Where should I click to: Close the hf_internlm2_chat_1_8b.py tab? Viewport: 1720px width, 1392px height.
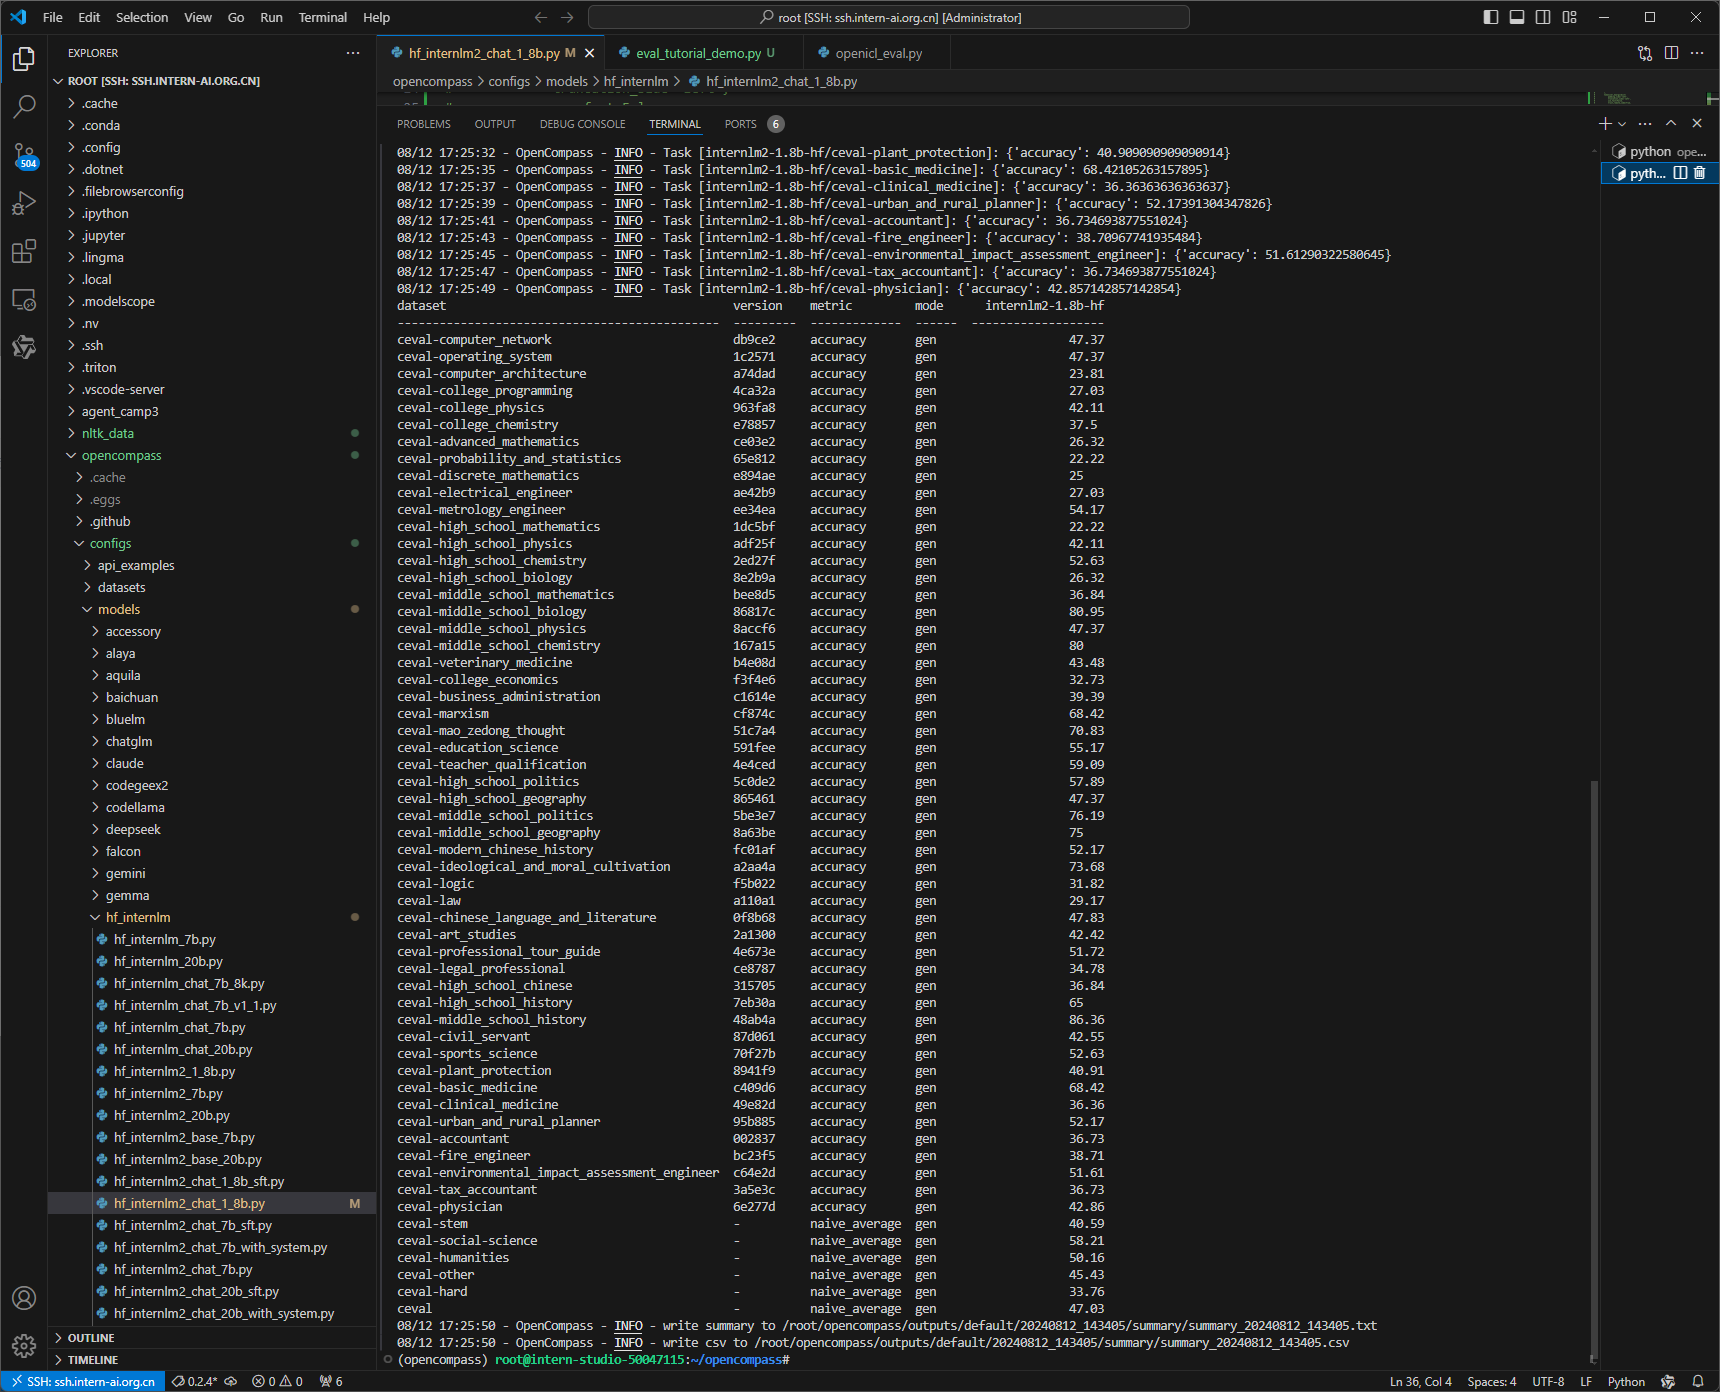[x=590, y=53]
